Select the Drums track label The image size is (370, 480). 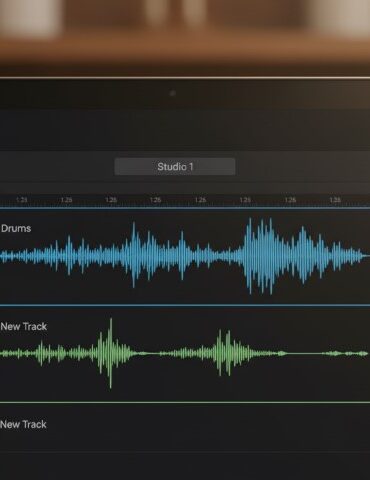click(x=16, y=228)
